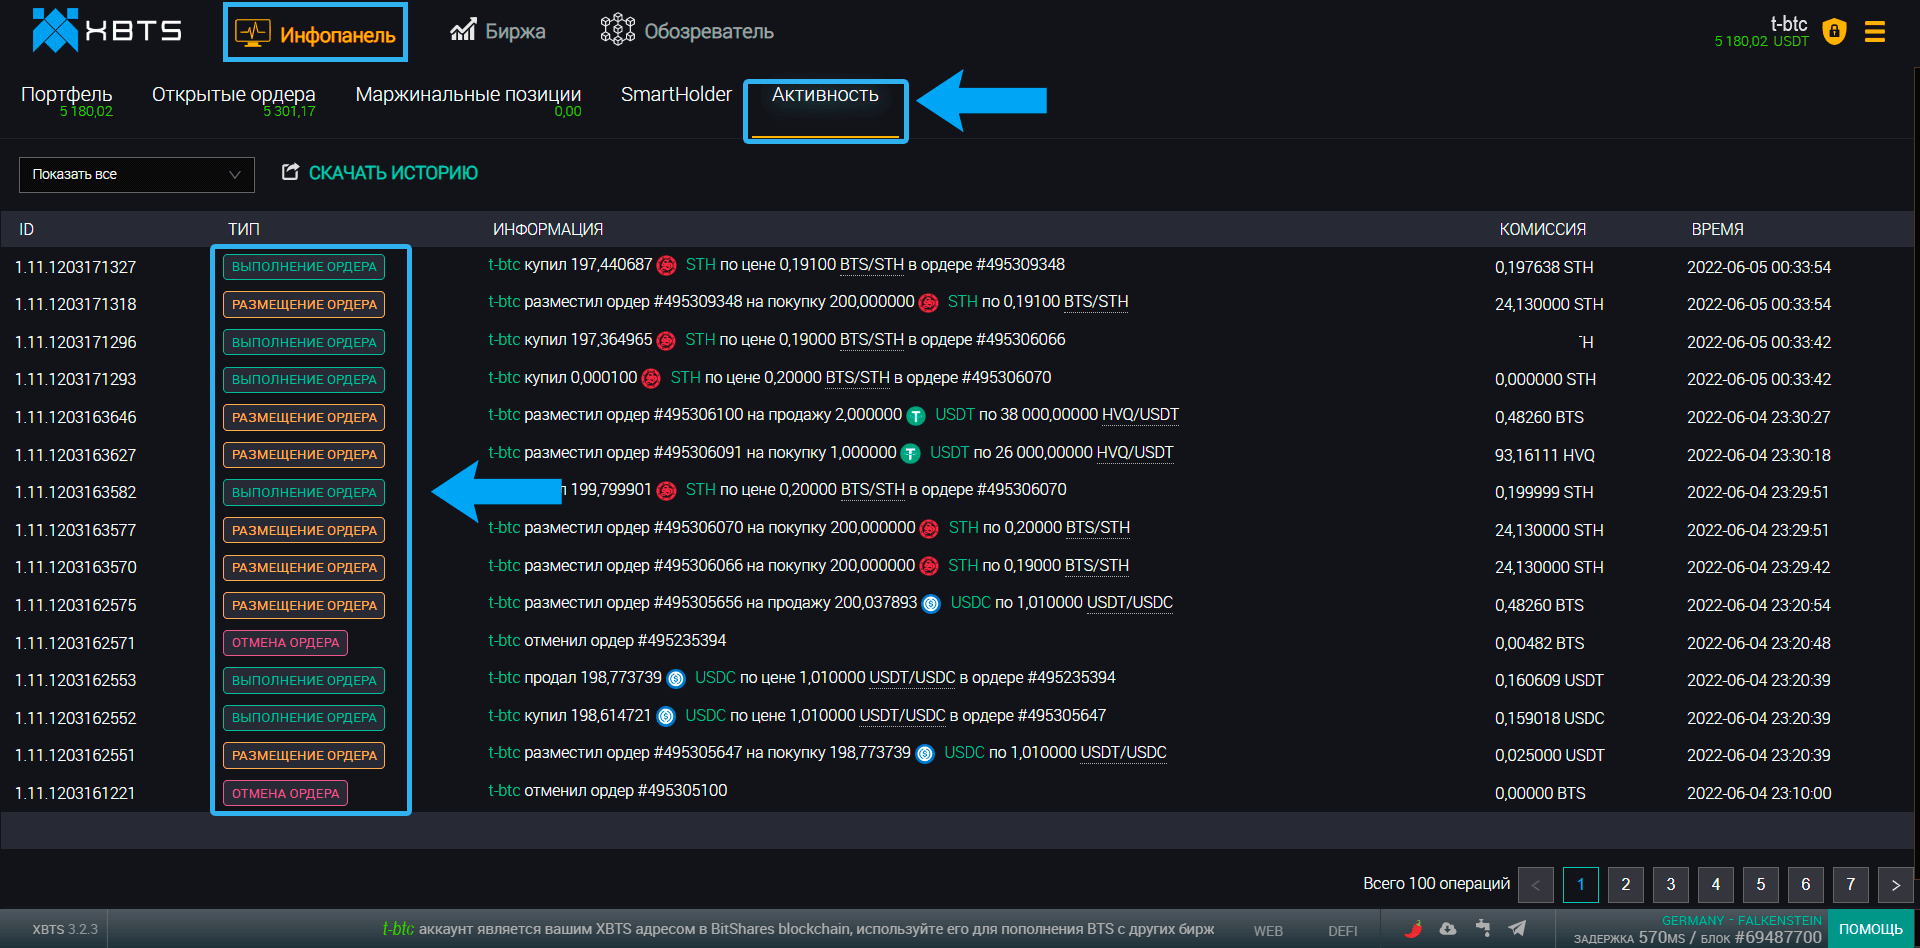The width and height of the screenshot is (1920, 948).
Task: Switch to WEB mode in footer
Action: pos(1268,931)
